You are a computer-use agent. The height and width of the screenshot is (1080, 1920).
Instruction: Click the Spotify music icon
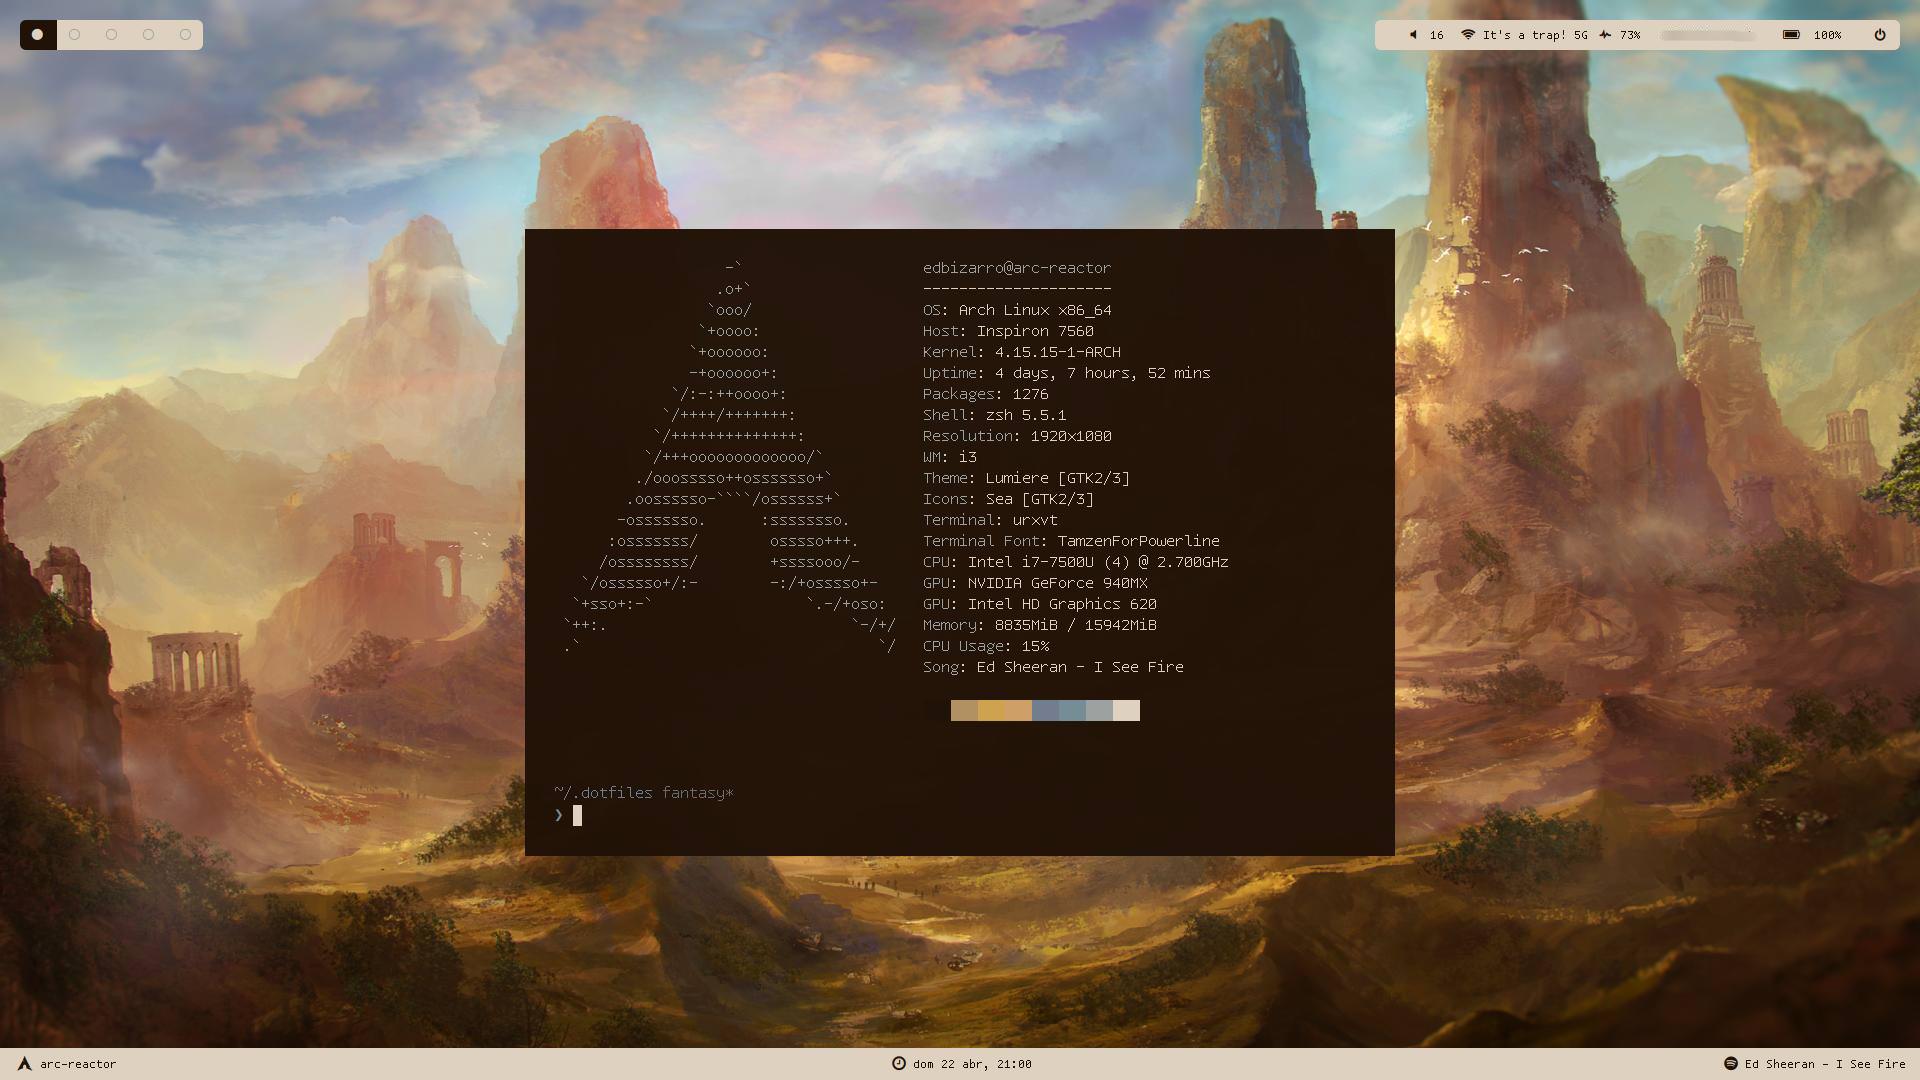[x=1730, y=1064]
